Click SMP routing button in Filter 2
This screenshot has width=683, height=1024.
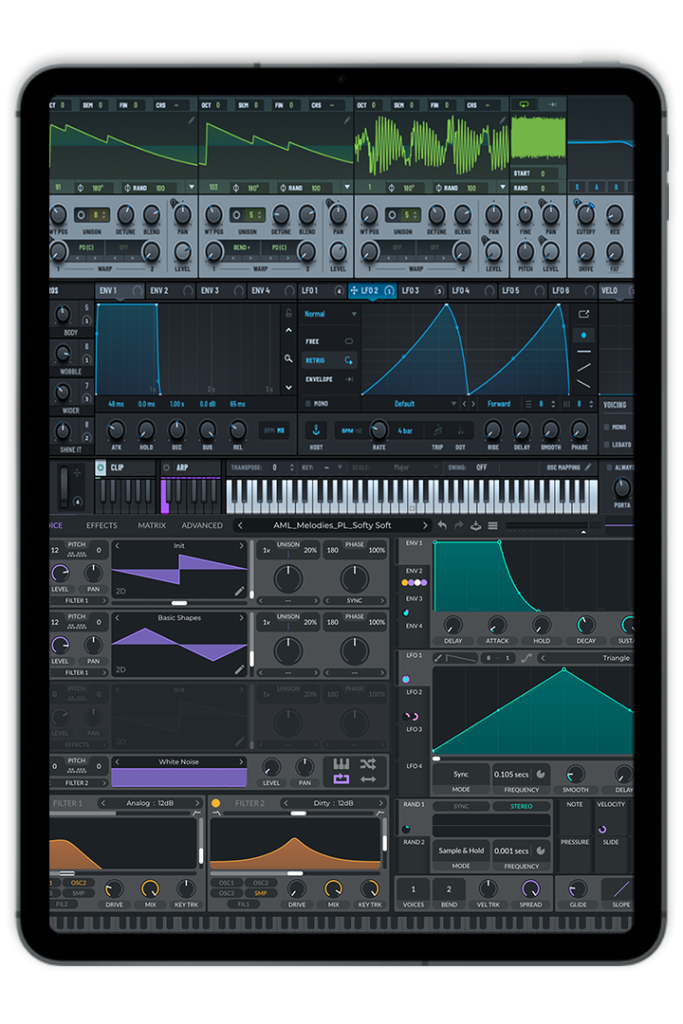(x=261, y=893)
